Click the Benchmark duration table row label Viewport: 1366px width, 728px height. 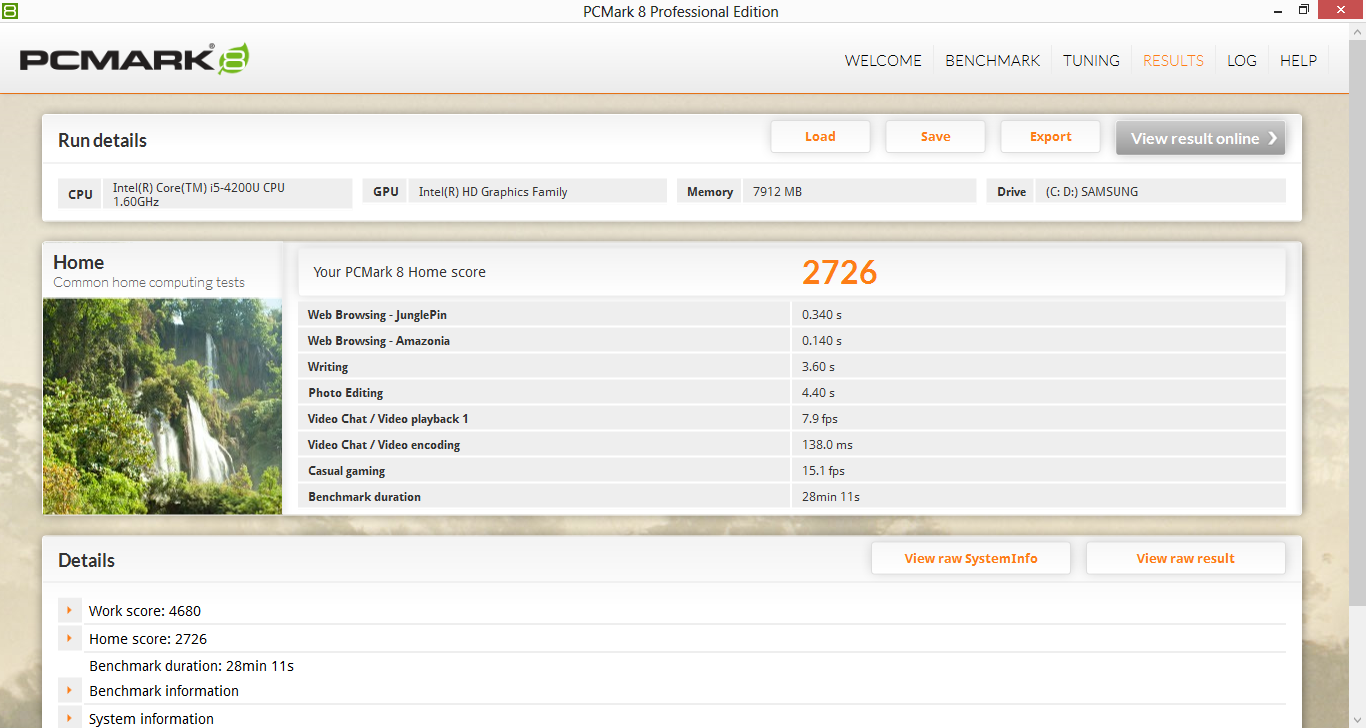365,497
